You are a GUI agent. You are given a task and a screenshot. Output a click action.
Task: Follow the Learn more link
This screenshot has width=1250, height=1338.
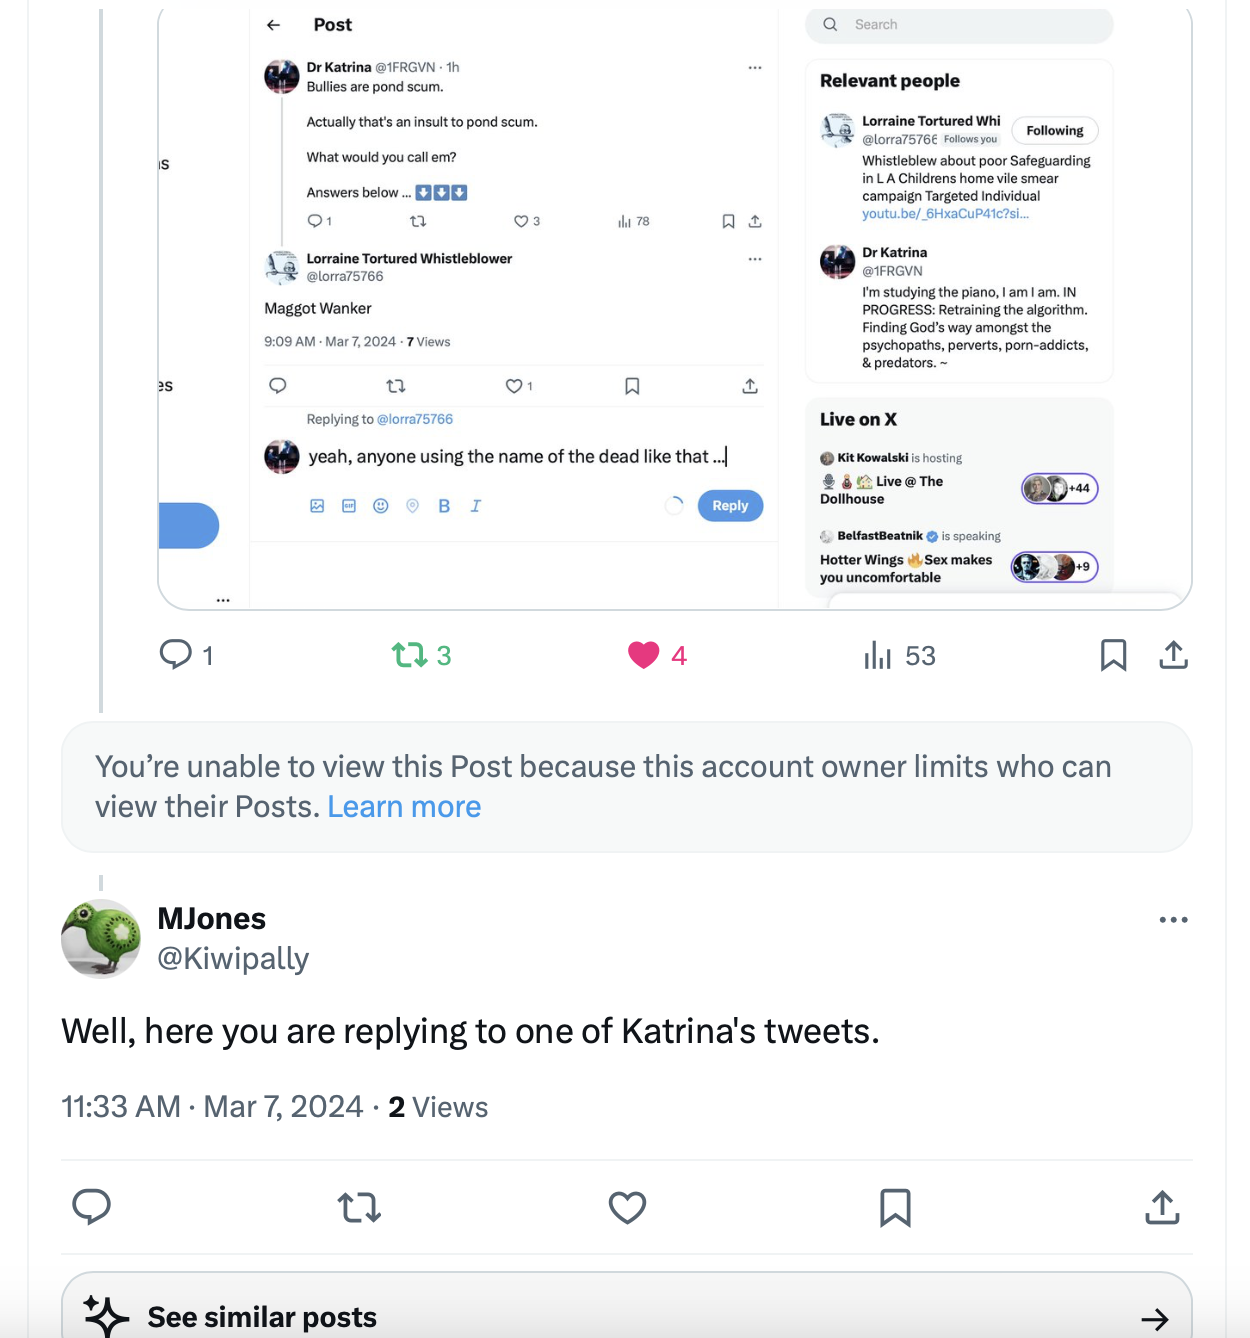pyautogui.click(x=404, y=807)
